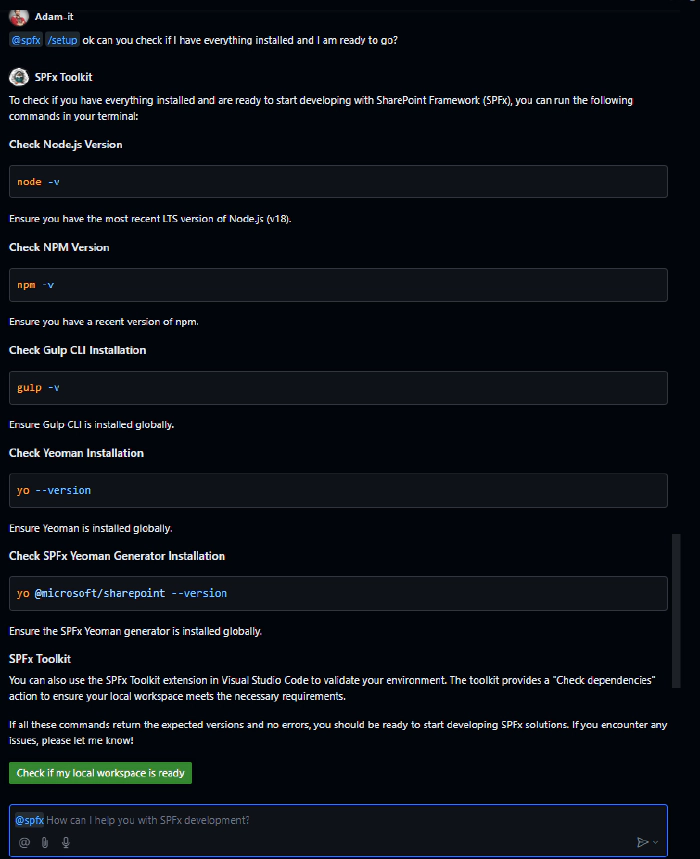Click the paperclip attach icon
The image size is (700, 859).
pyautogui.click(x=45, y=842)
